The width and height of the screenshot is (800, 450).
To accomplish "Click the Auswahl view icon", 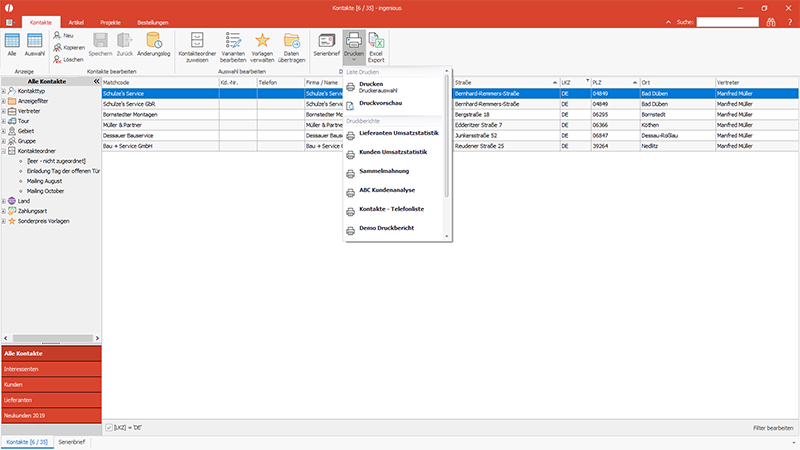I will [x=35, y=44].
